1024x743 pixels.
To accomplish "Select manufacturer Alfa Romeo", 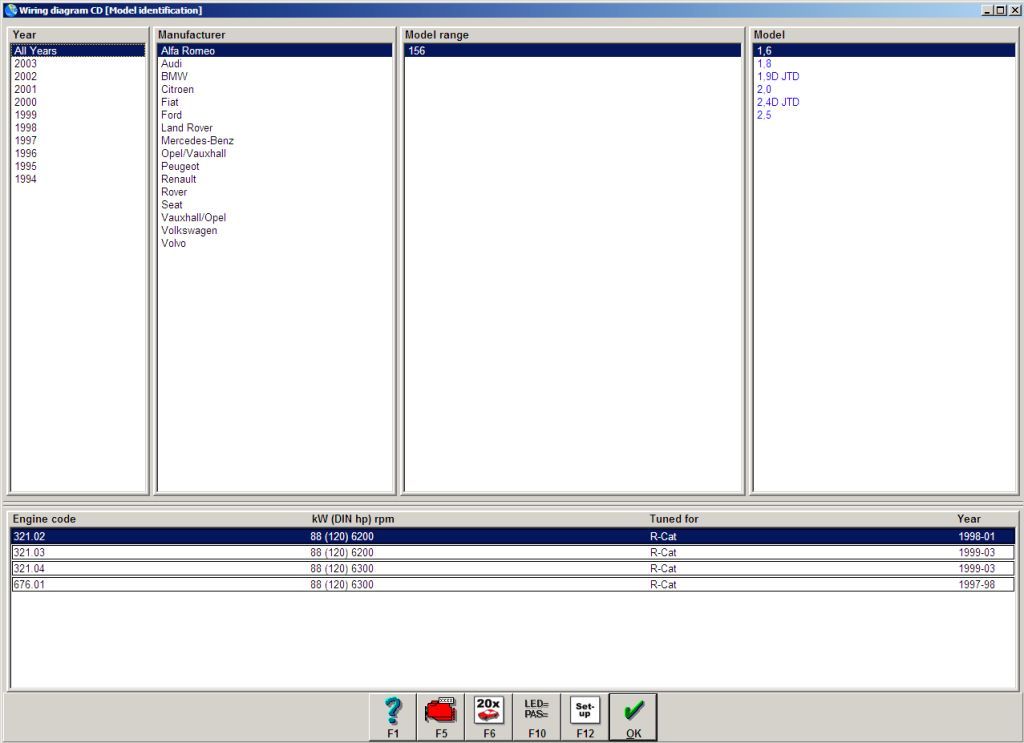I will [275, 50].
